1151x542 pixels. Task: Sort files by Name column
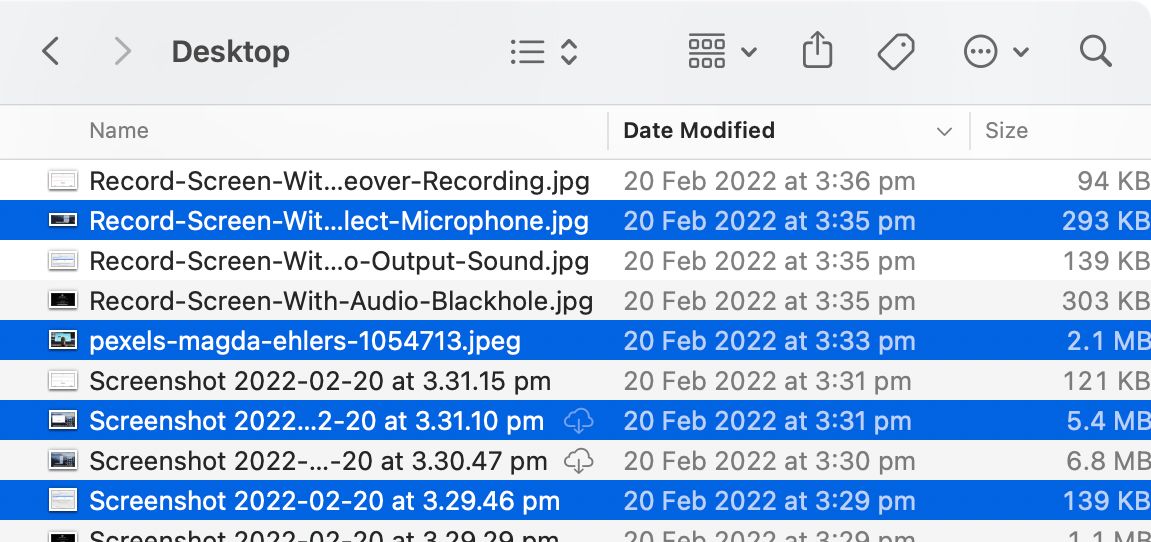(119, 131)
